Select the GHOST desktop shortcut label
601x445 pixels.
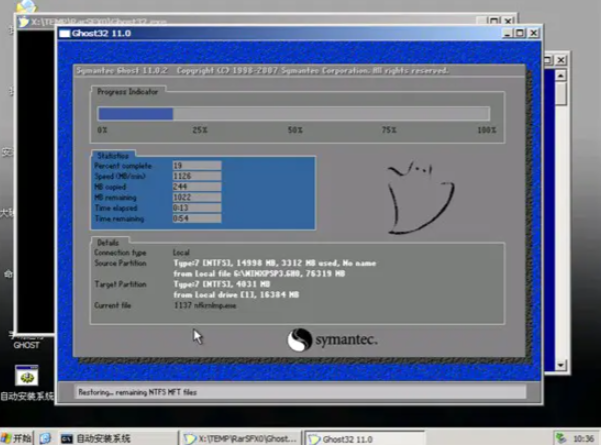pos(26,344)
